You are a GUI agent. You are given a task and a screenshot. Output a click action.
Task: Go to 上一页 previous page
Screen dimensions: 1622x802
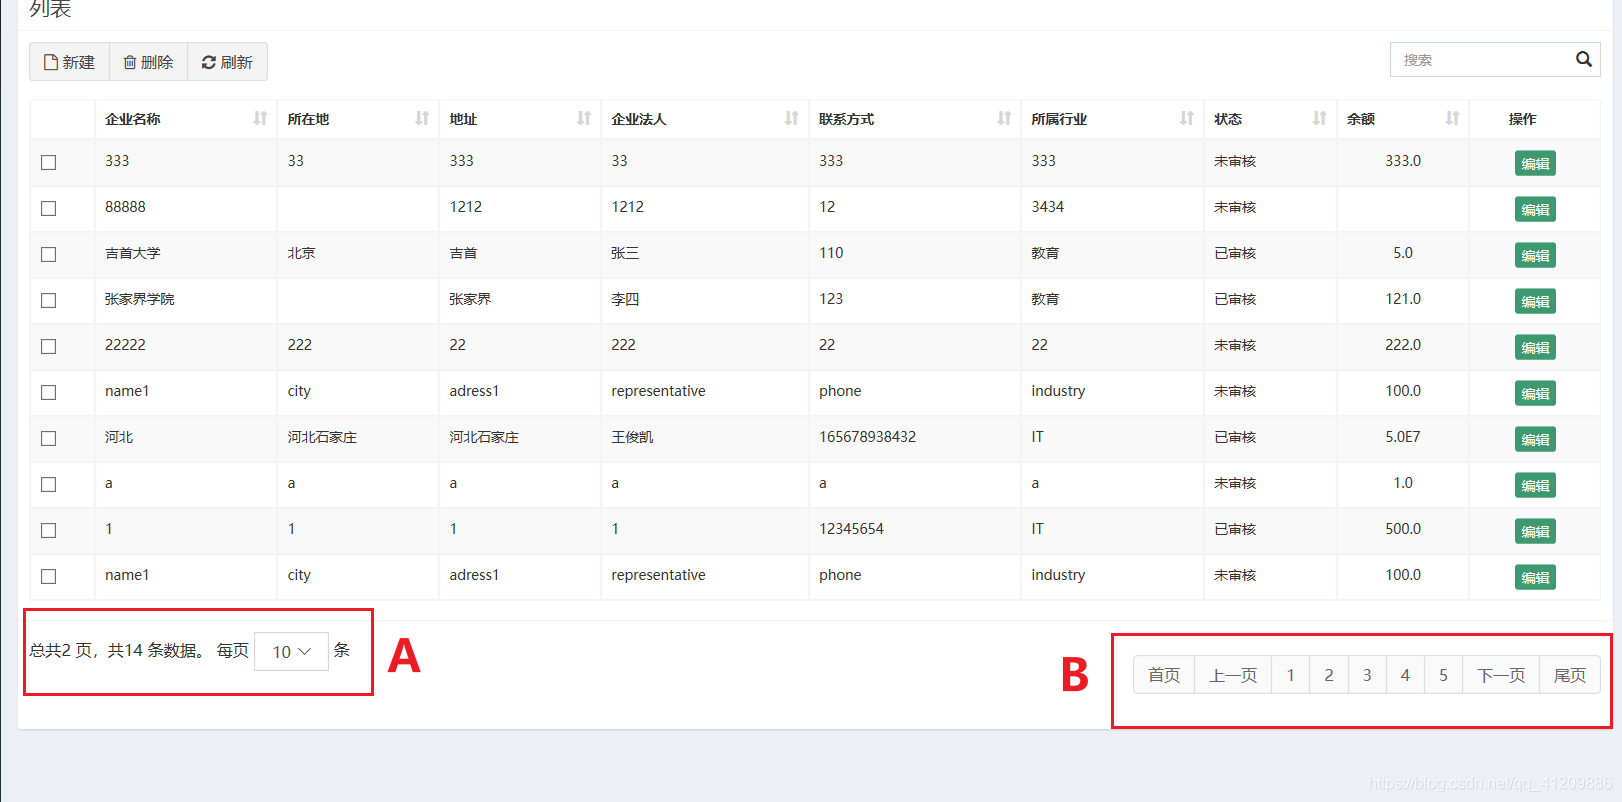coord(1233,675)
